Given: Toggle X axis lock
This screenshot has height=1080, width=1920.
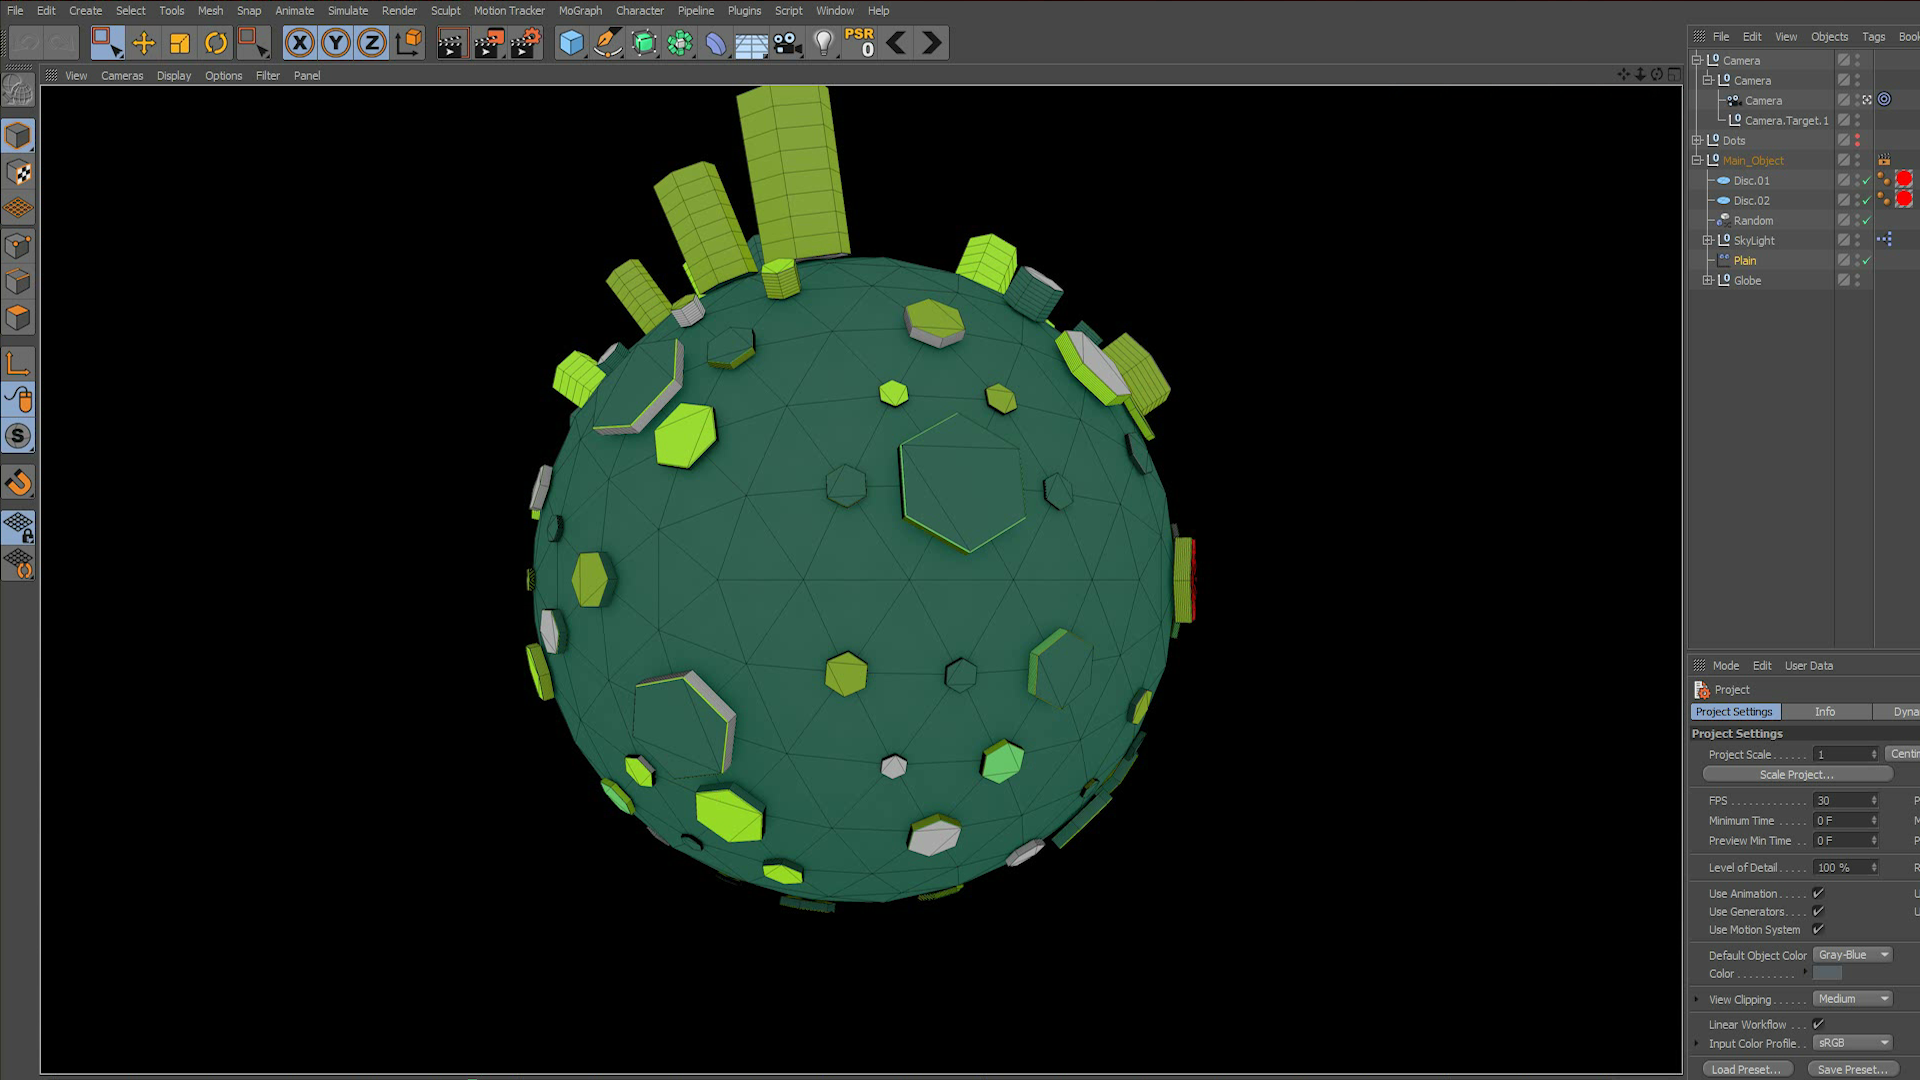Looking at the screenshot, I should click(299, 43).
